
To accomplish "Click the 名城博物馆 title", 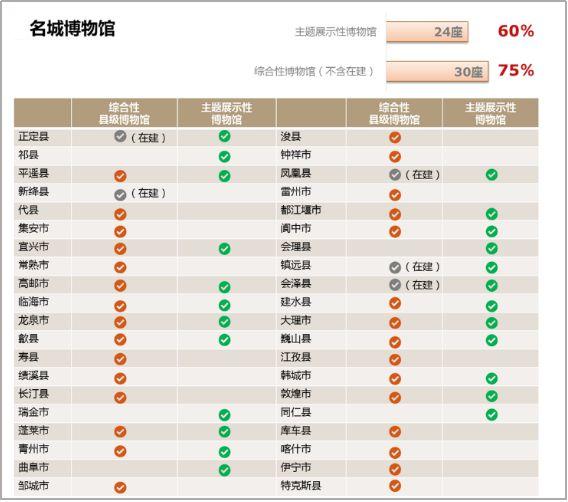I will coord(72,29).
